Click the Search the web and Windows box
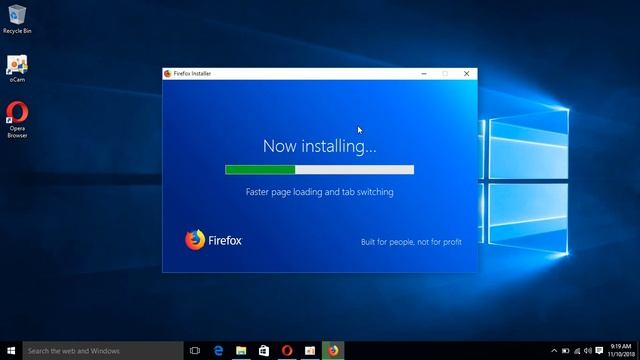Viewport: 640px width, 360px height. click(x=103, y=351)
